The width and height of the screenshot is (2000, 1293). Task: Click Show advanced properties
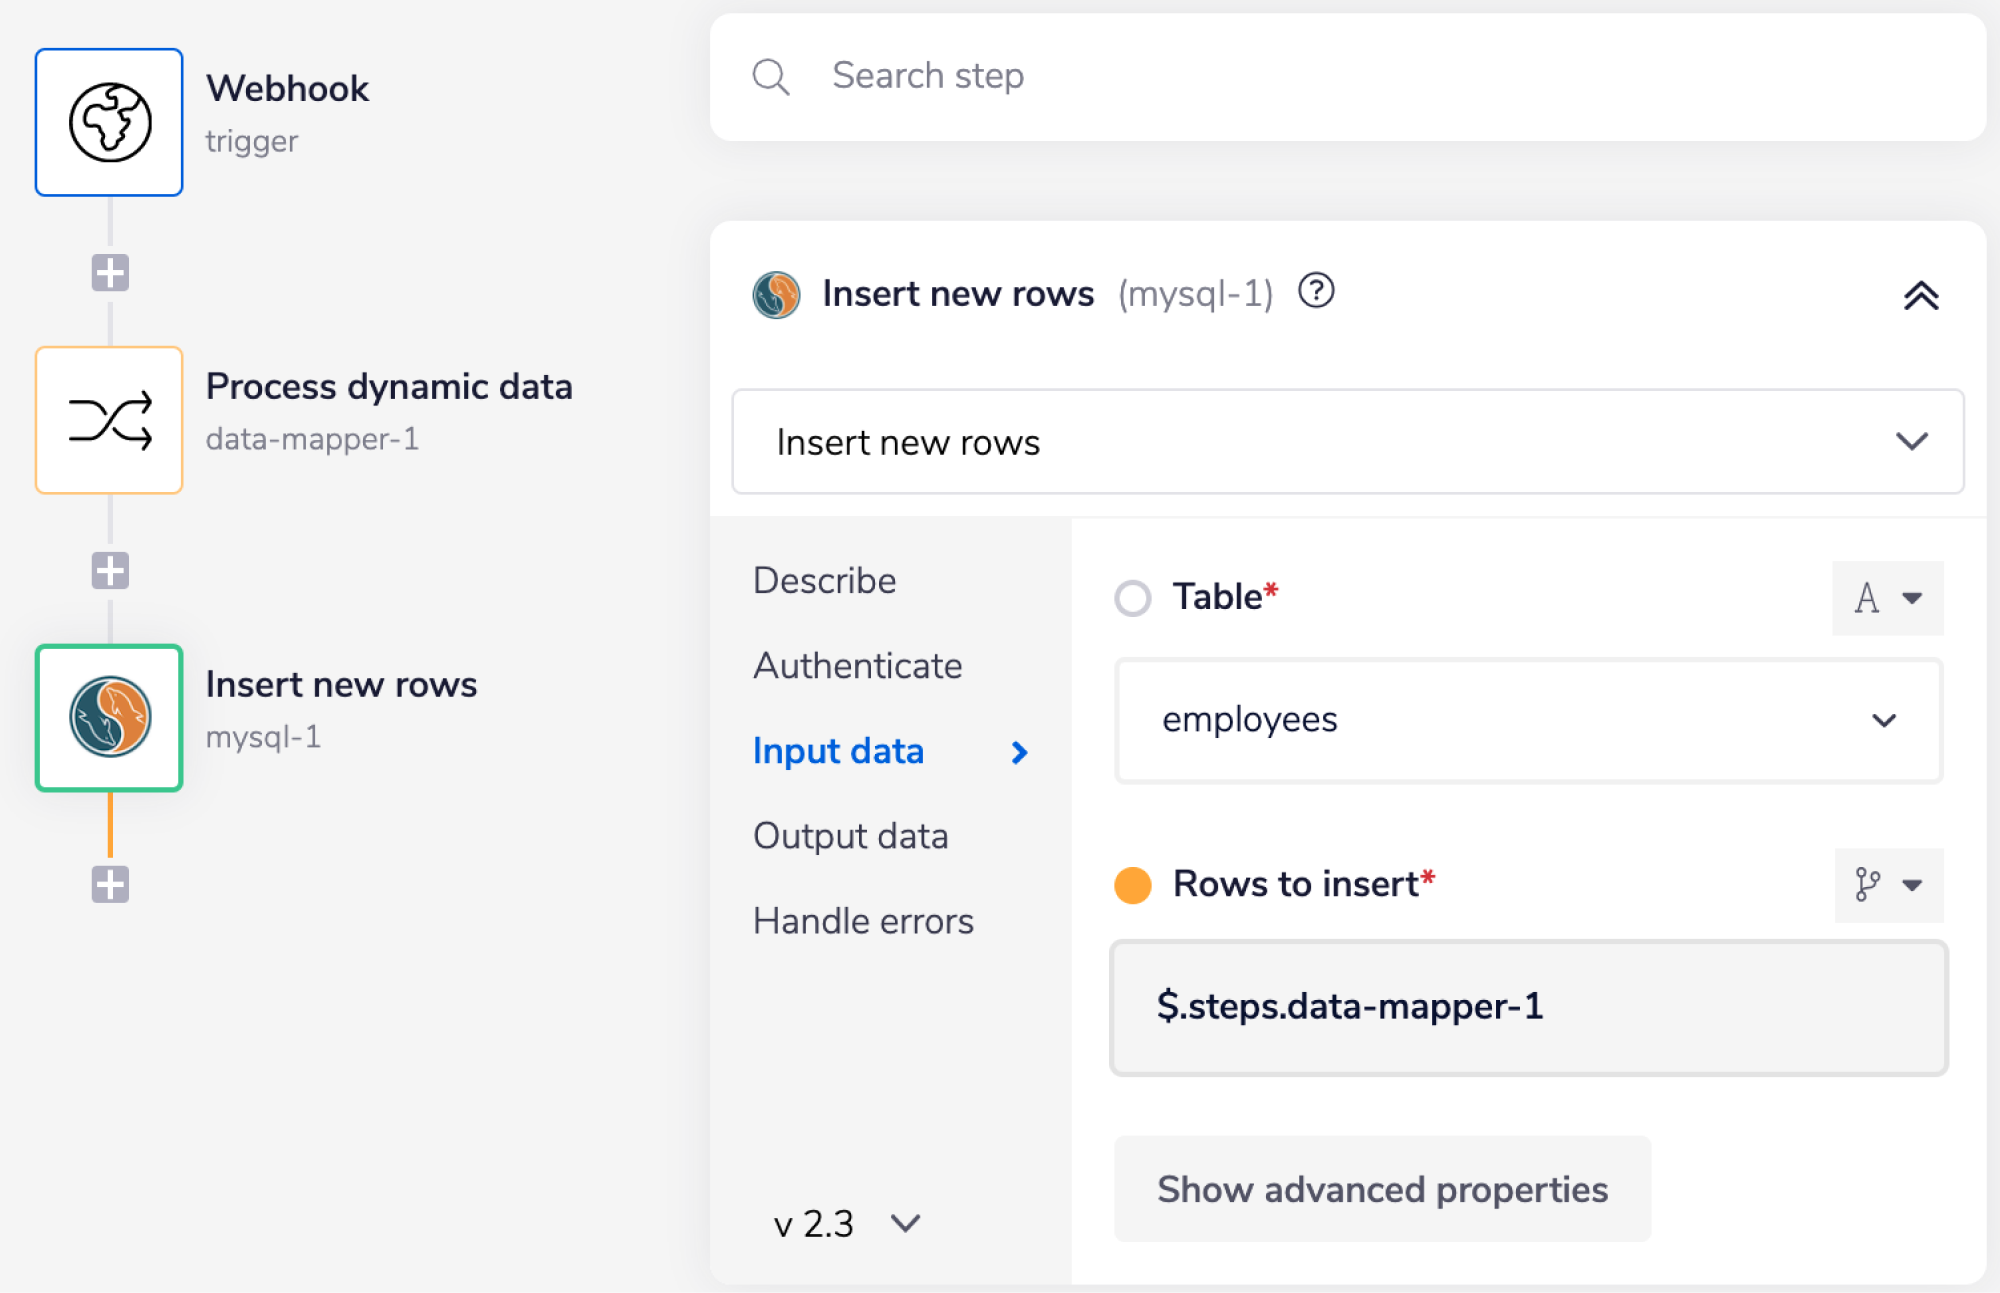pyautogui.click(x=1381, y=1188)
